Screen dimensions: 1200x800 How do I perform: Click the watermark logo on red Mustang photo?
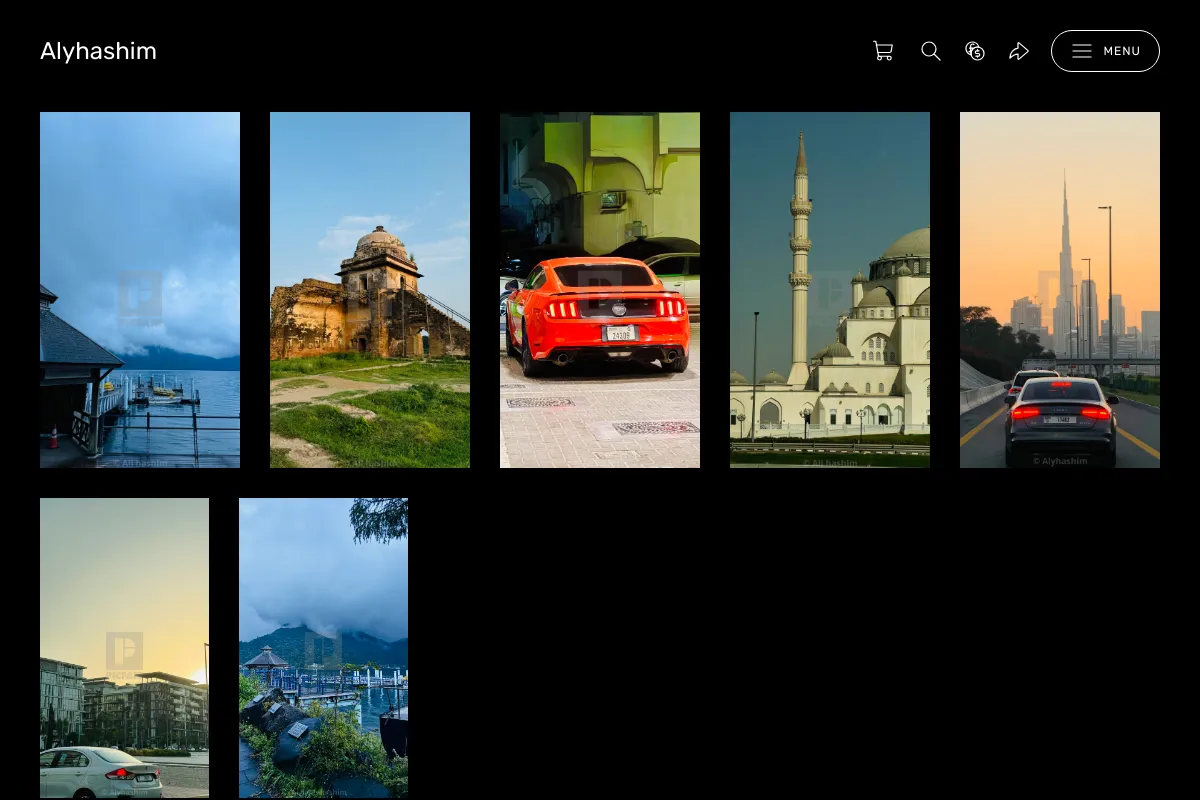(x=600, y=291)
